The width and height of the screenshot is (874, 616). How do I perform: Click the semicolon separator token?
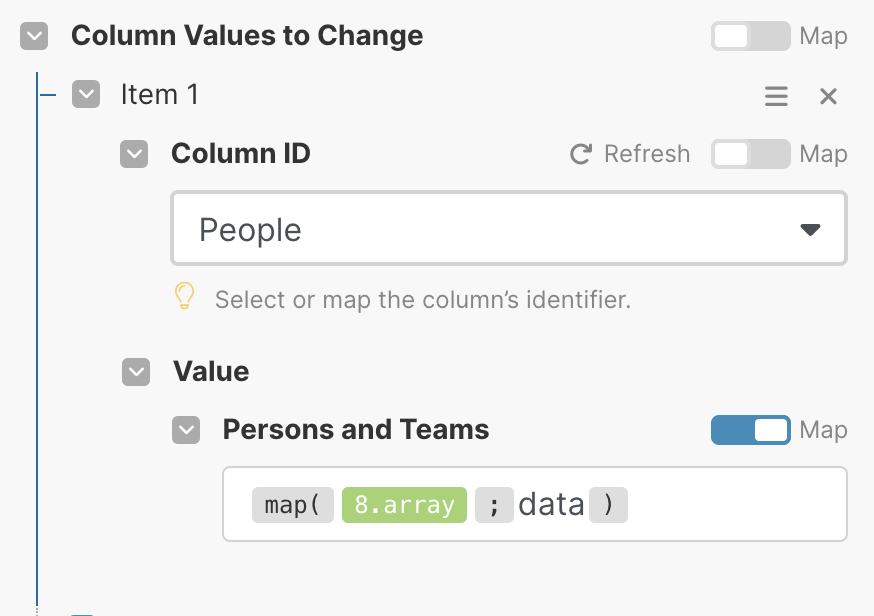[x=494, y=505]
